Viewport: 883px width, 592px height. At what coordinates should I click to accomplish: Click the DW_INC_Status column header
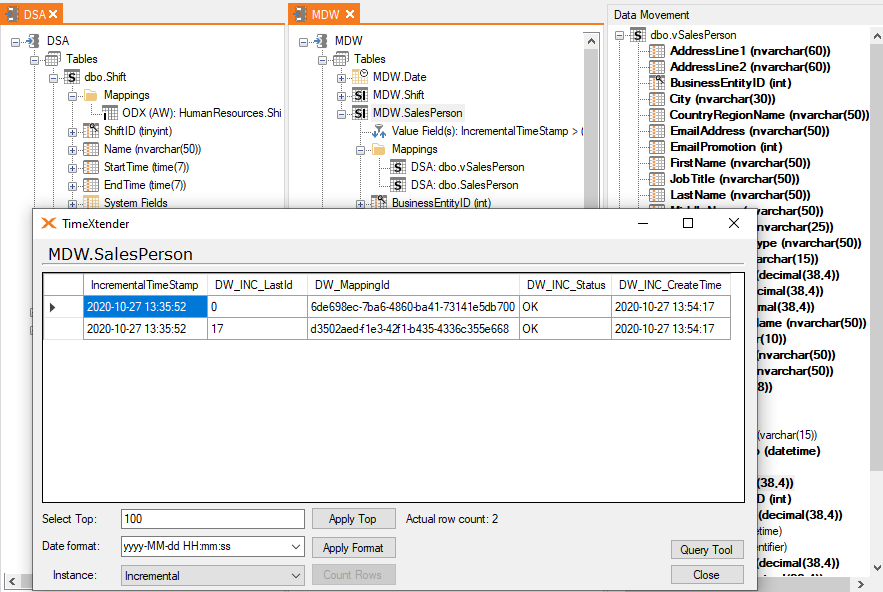[x=565, y=285]
